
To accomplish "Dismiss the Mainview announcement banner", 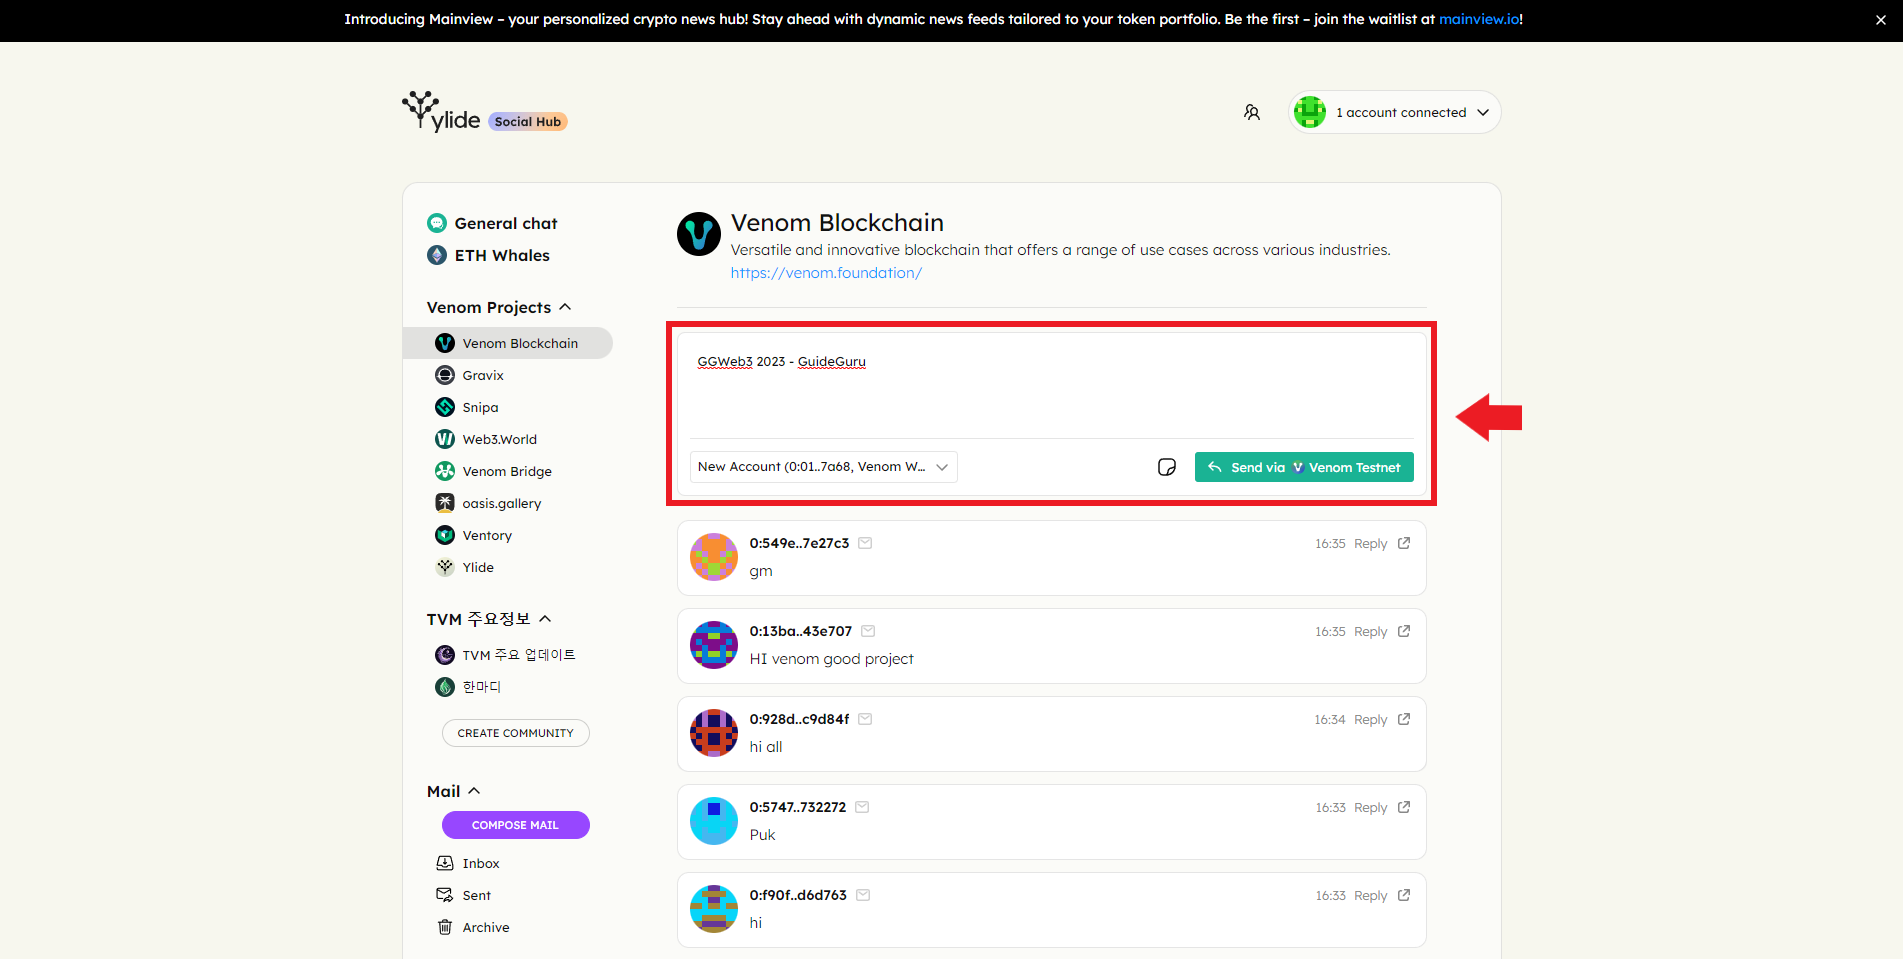I will point(1880,20).
